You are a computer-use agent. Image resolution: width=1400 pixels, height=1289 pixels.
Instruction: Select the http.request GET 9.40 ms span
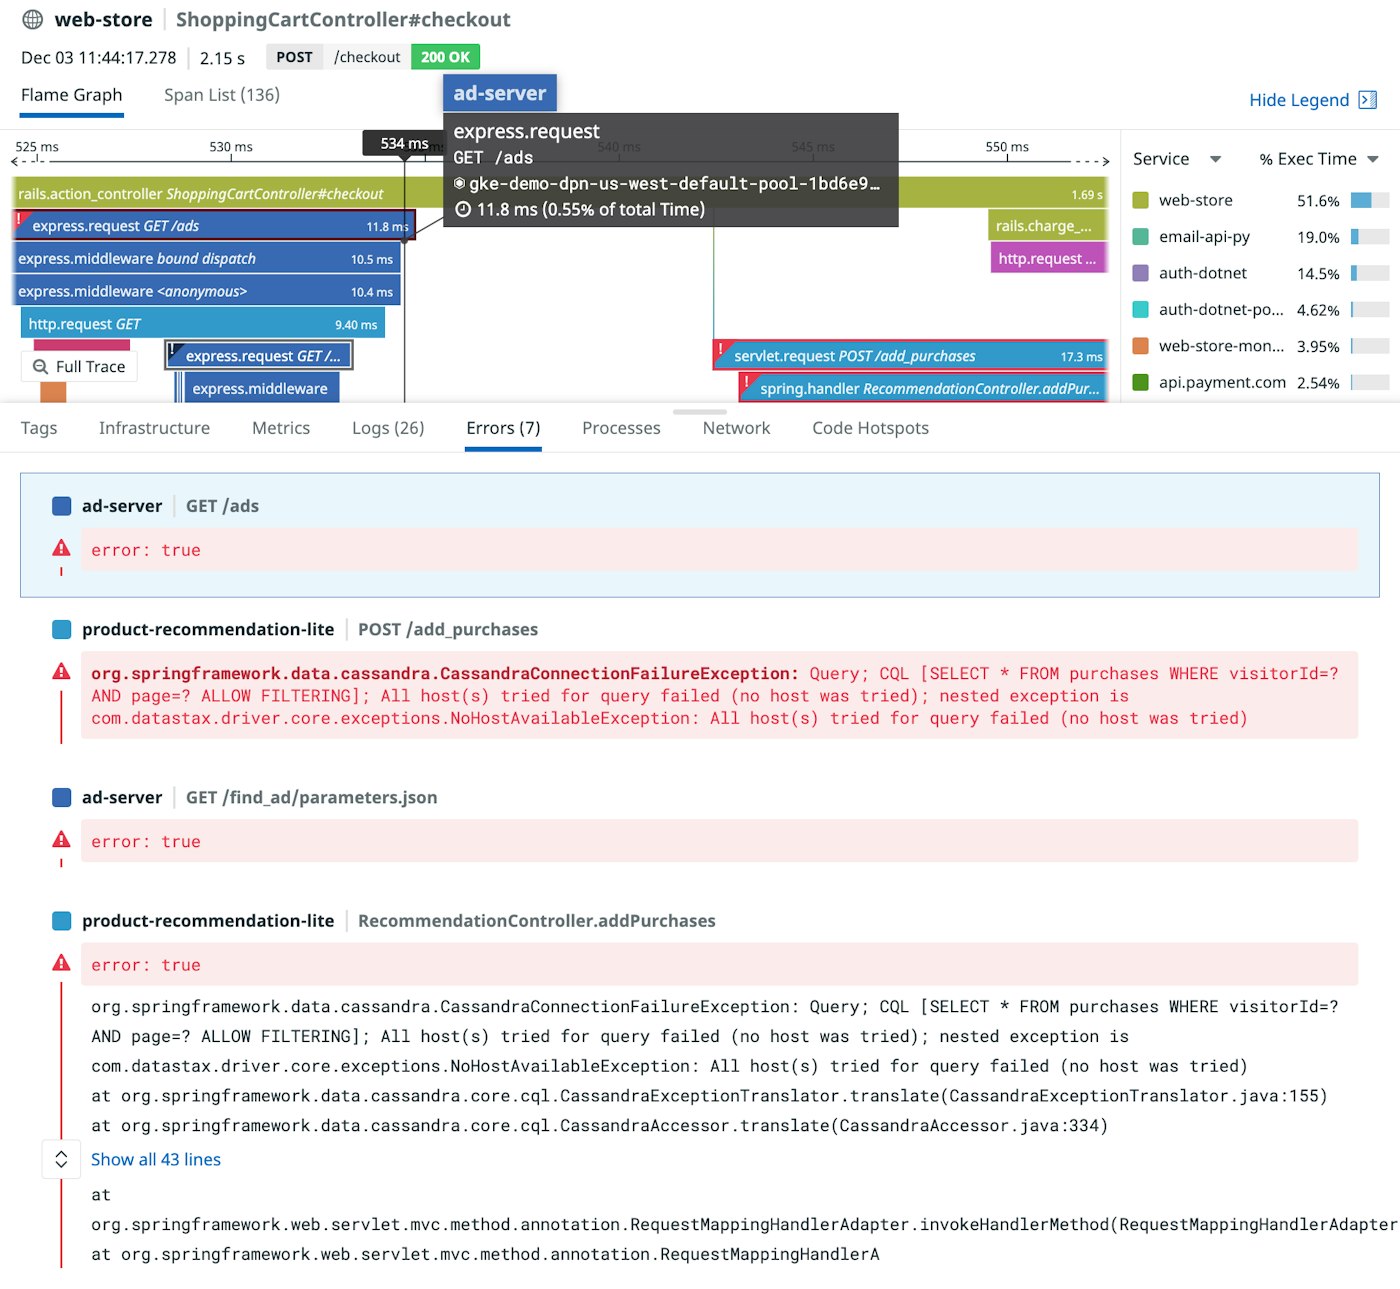pyautogui.click(x=203, y=324)
